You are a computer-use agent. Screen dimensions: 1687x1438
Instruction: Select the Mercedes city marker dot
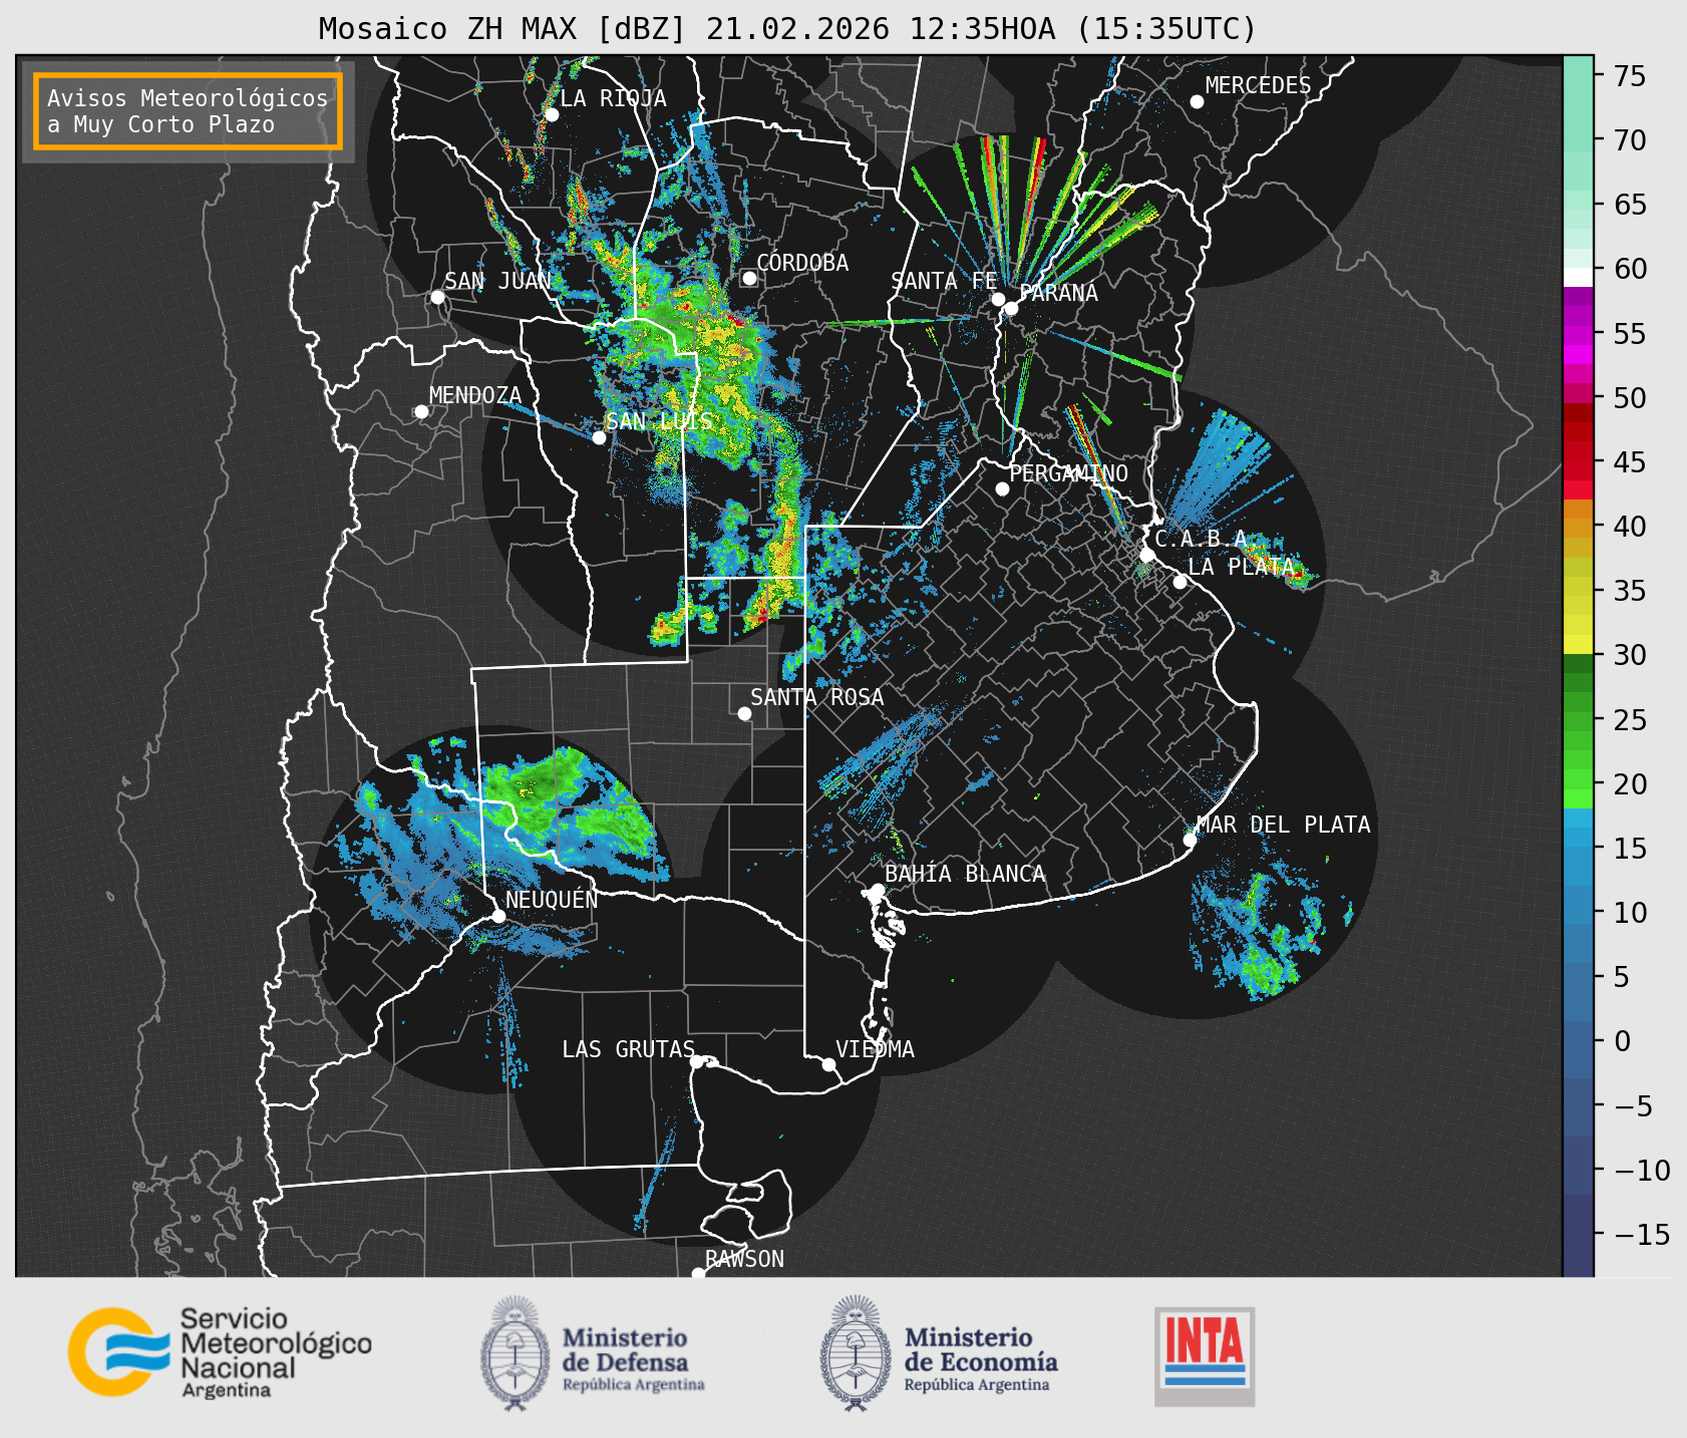1196,102
